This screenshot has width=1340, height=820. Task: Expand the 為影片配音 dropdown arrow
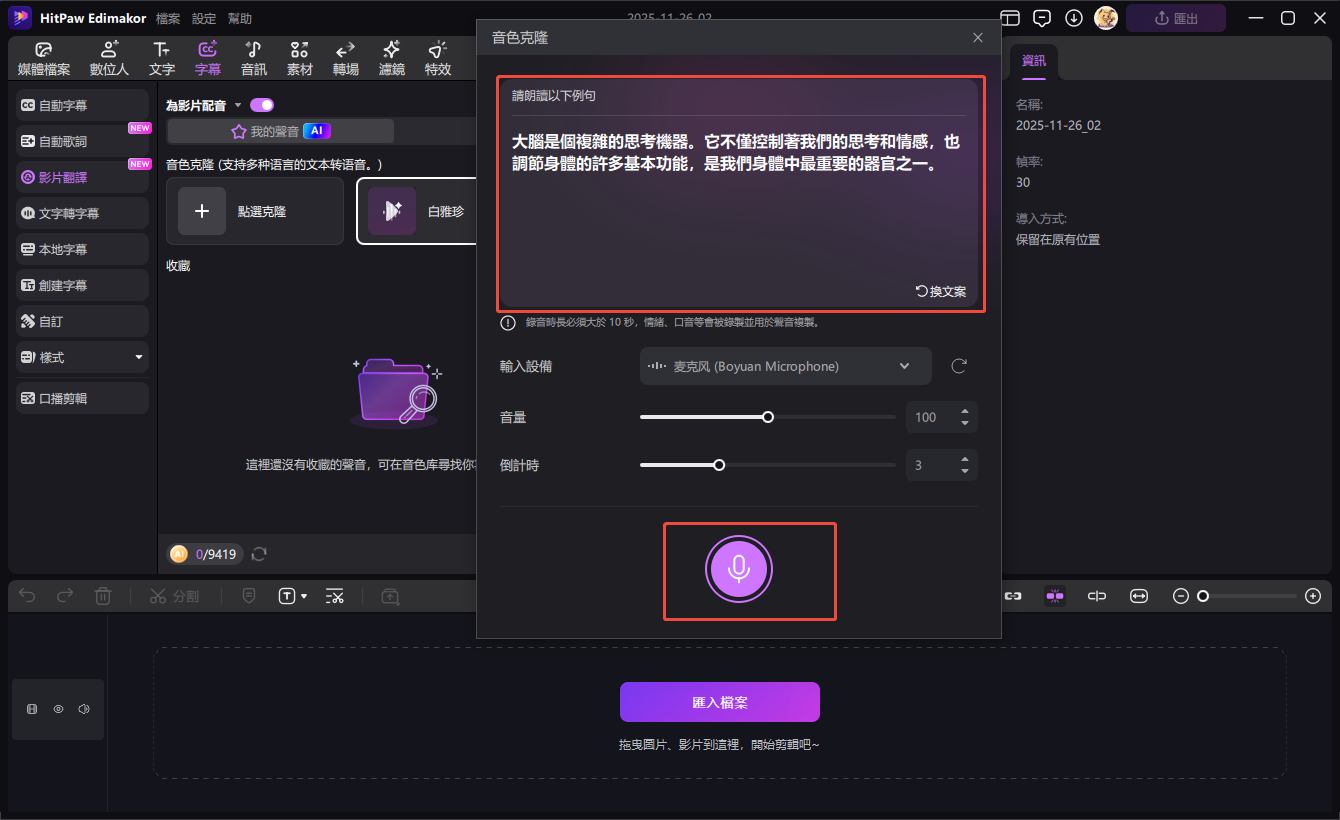(238, 106)
